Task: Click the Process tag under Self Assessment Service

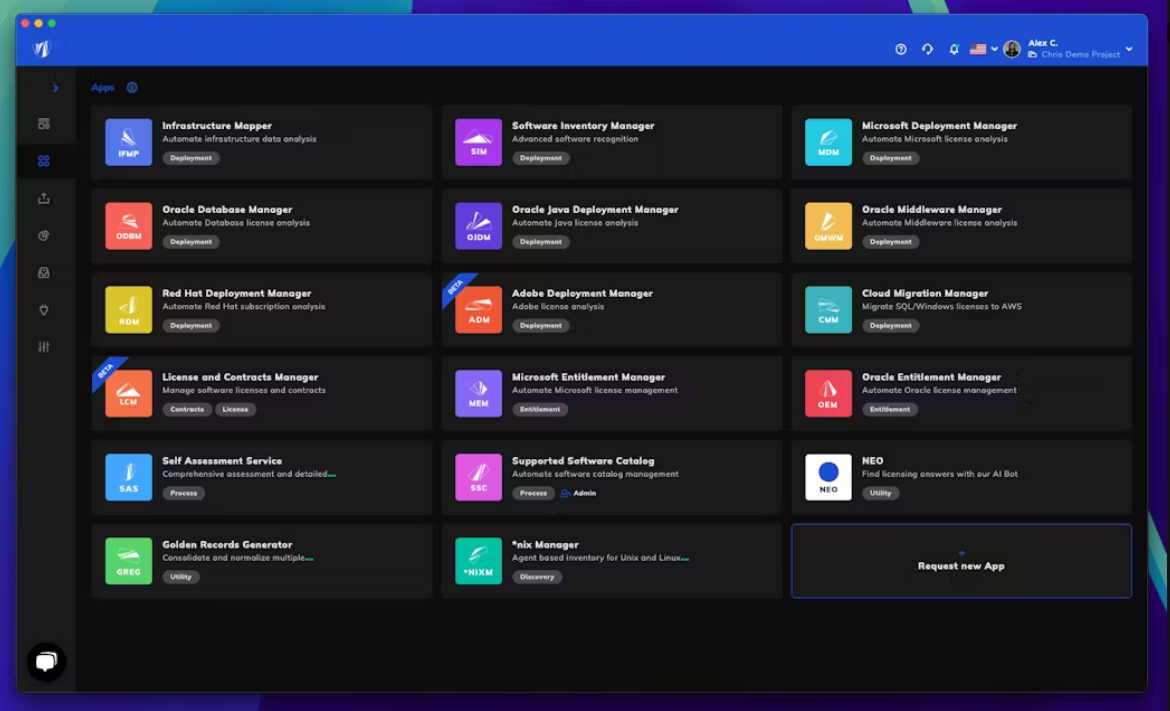Action: pyautogui.click(x=184, y=493)
